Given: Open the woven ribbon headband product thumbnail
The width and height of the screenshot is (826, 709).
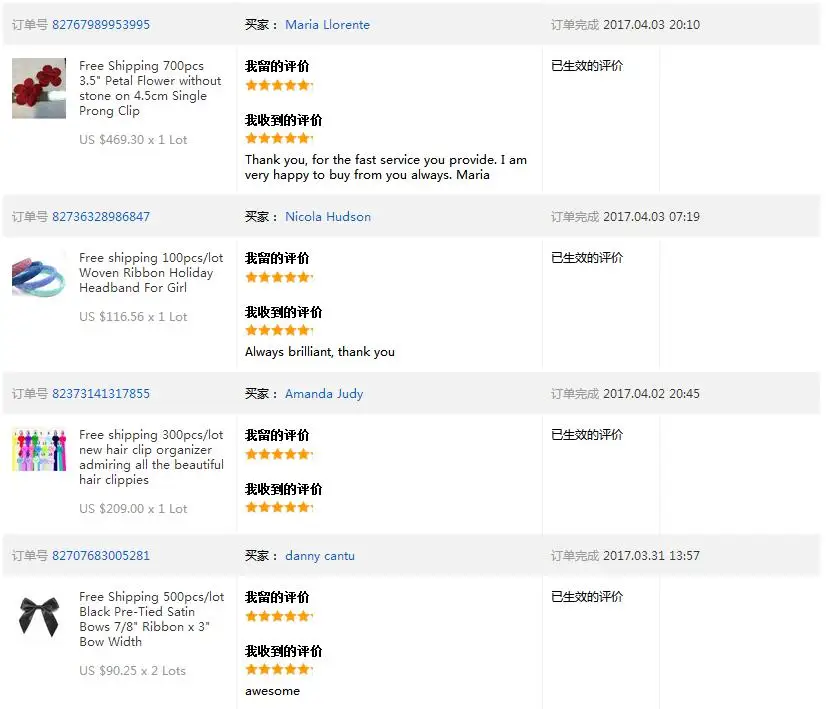Looking at the screenshot, I should tap(39, 275).
